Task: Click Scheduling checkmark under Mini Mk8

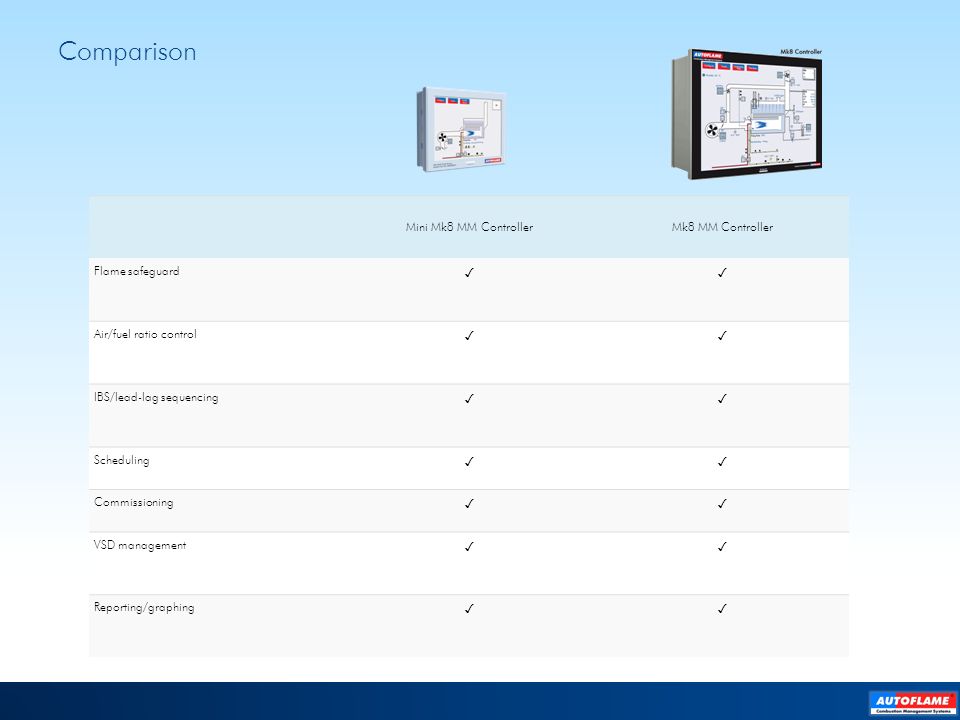Action: pos(469,462)
